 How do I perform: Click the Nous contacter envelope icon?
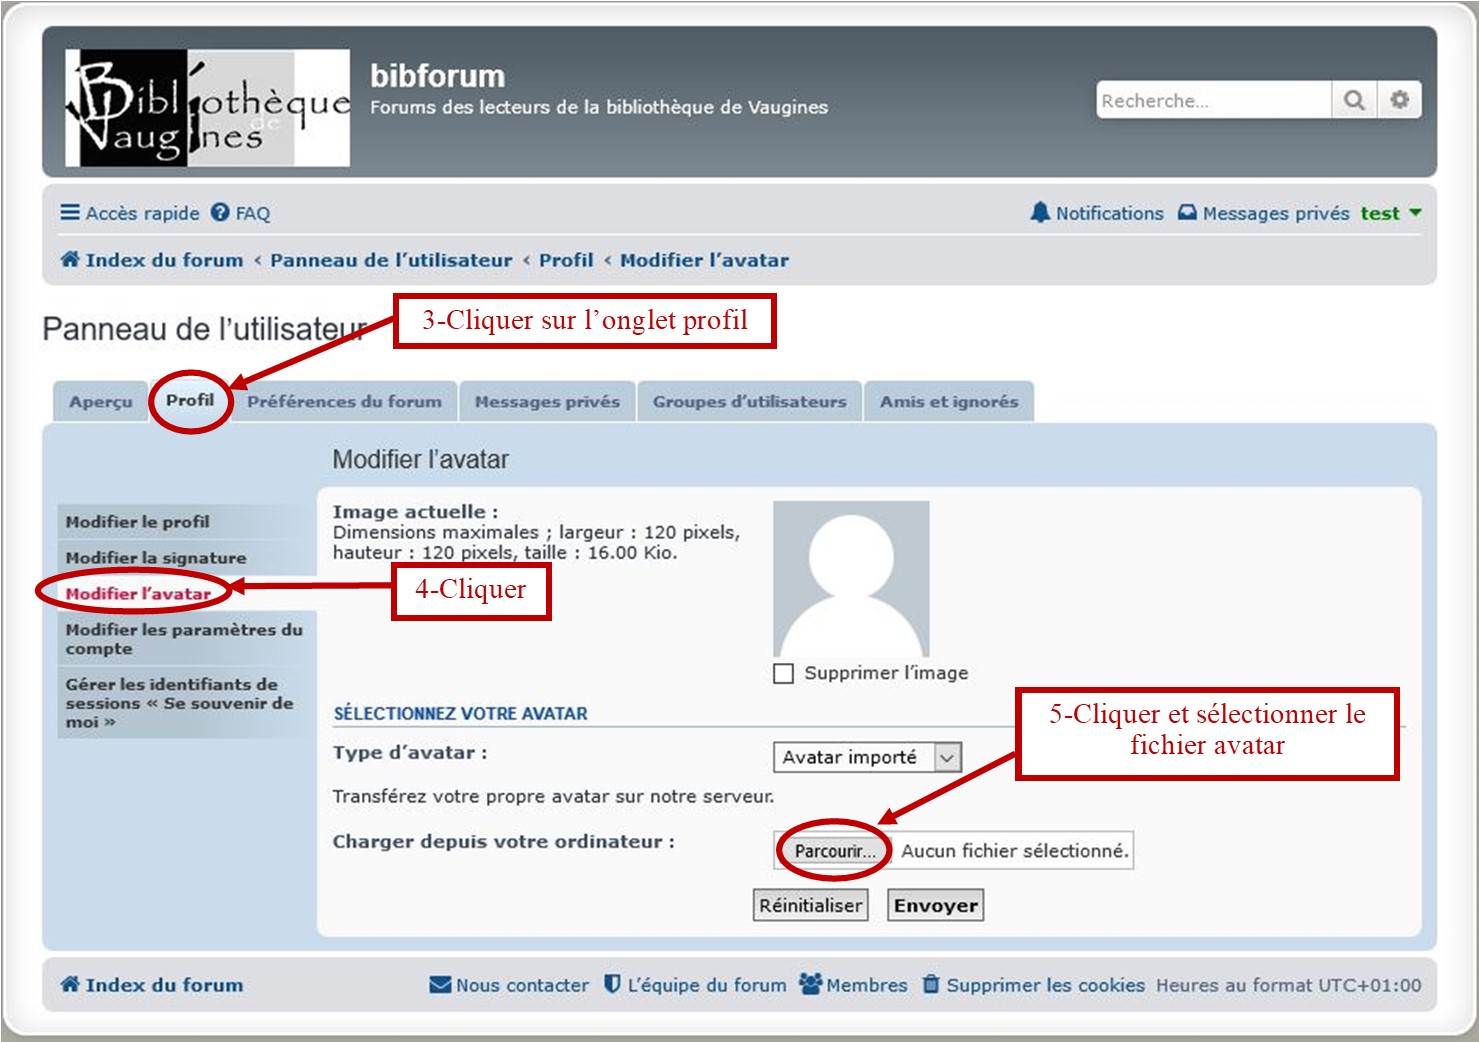tap(440, 985)
